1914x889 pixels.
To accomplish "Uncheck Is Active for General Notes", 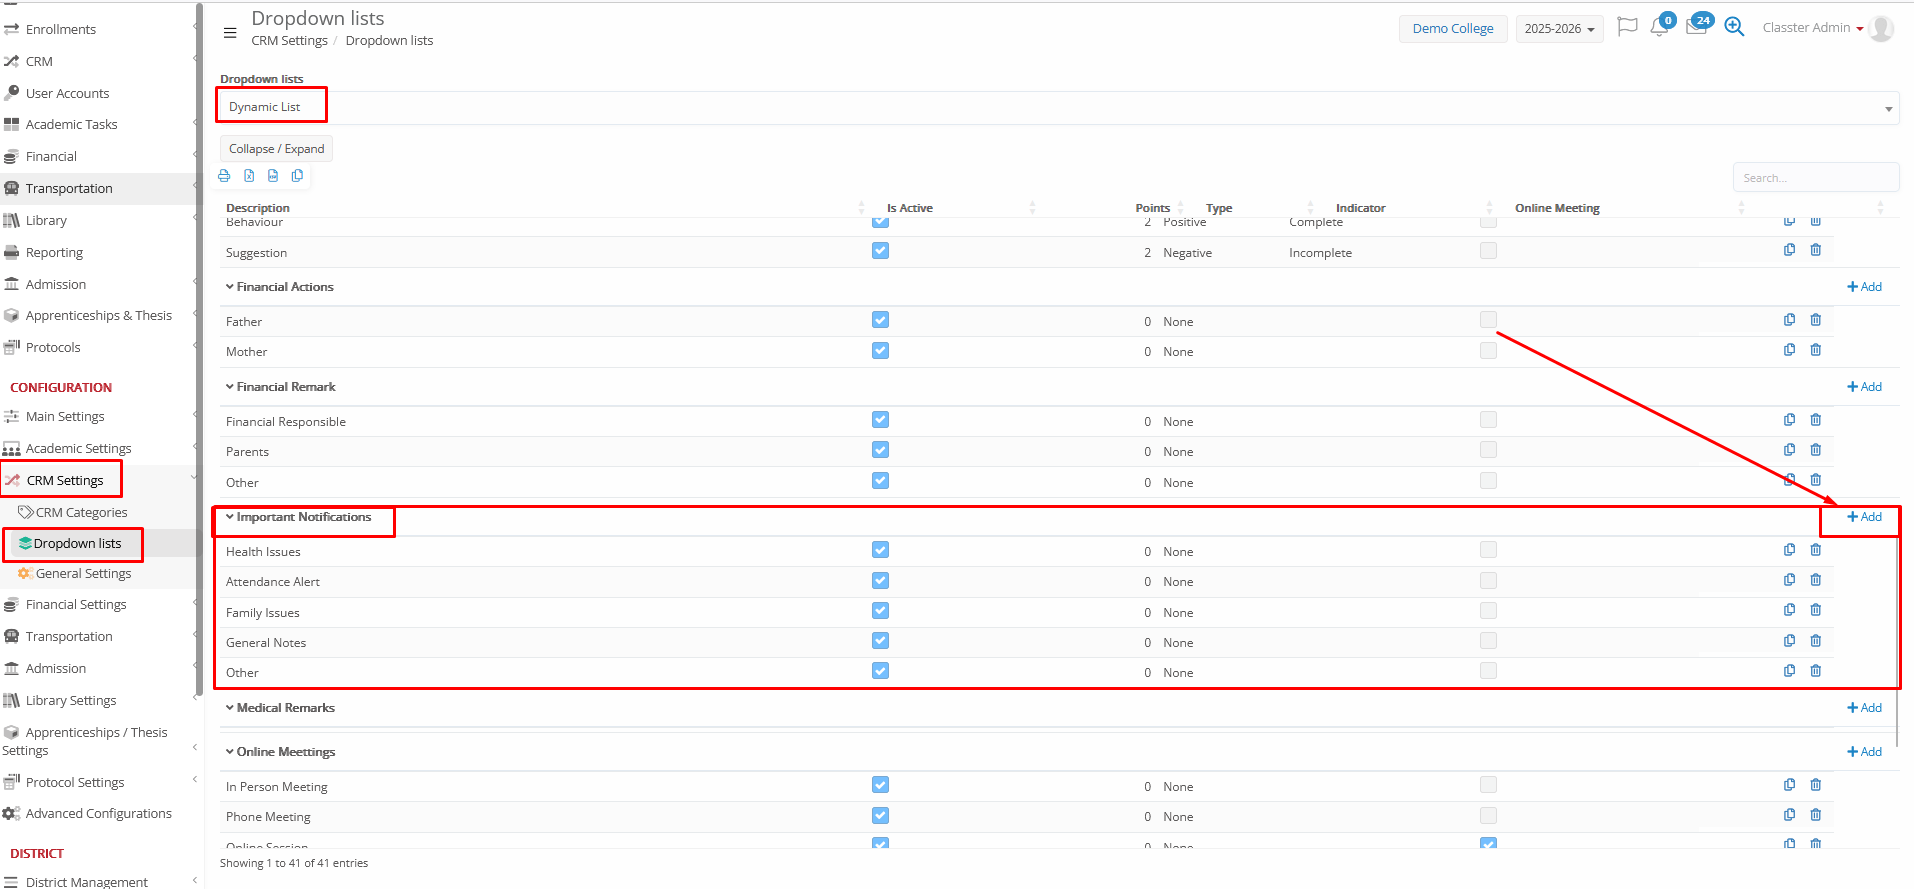I will click(880, 641).
